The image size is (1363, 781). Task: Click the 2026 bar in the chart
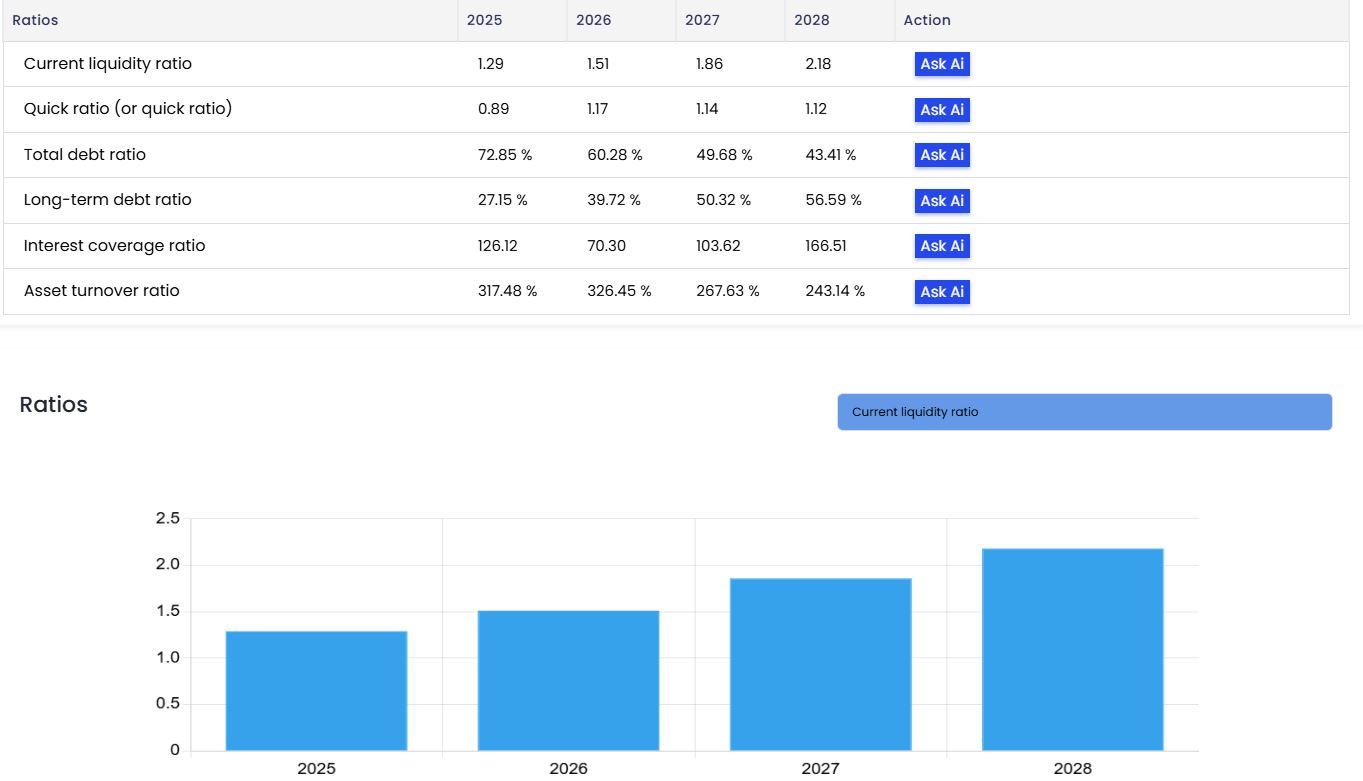(568, 680)
